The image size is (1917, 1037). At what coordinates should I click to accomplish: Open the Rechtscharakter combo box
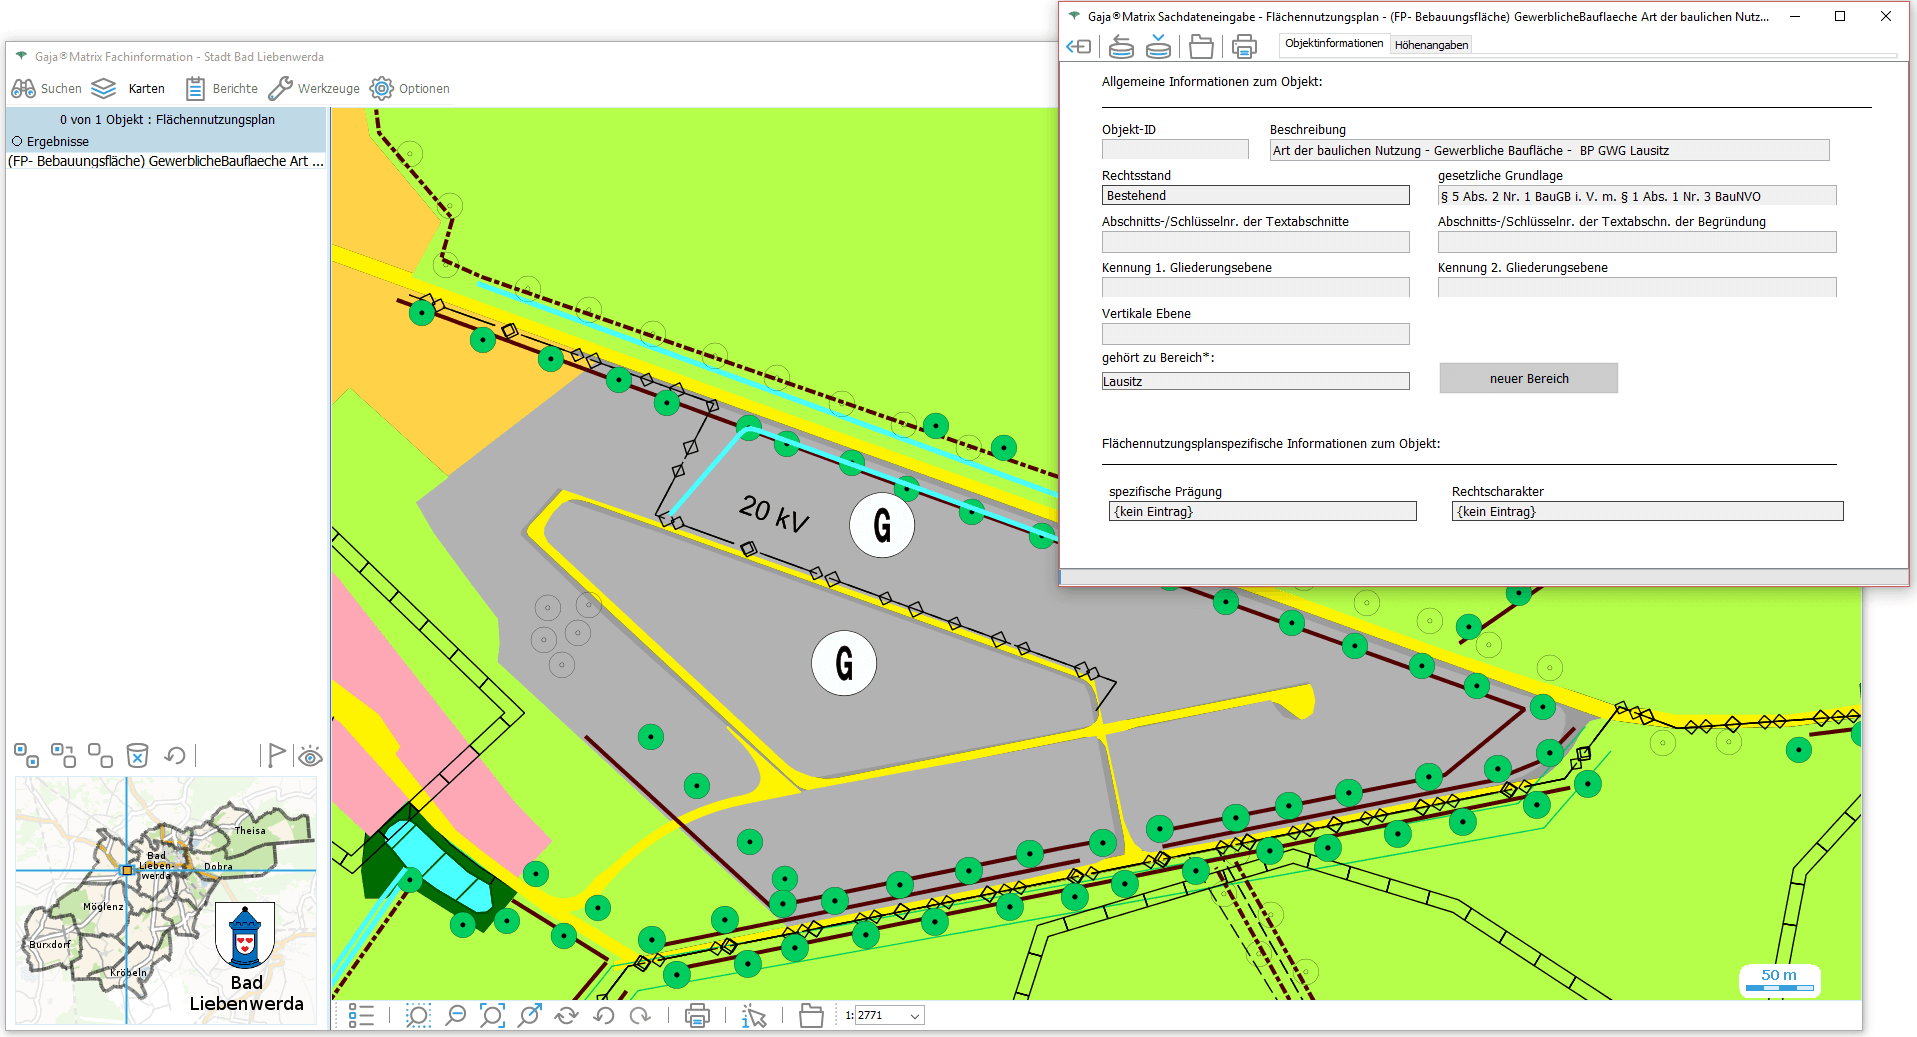(1646, 512)
